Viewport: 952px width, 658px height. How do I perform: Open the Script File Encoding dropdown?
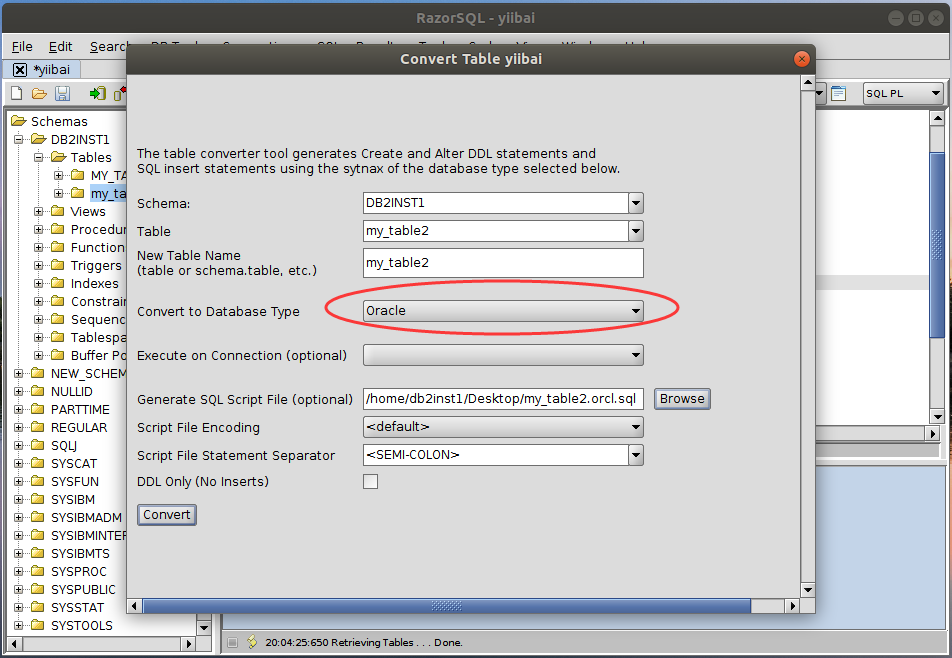(503, 427)
